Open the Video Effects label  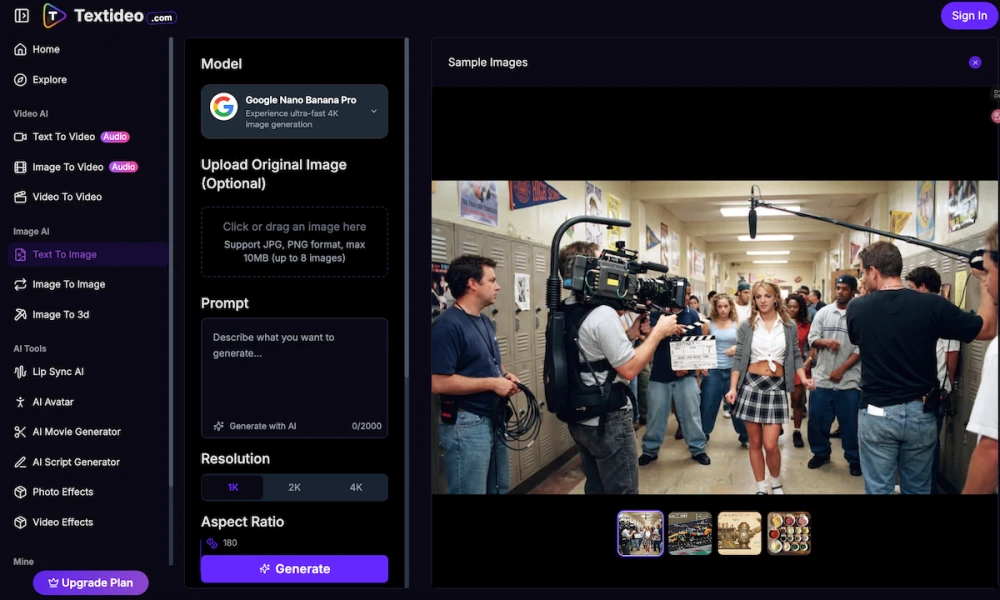coord(62,522)
